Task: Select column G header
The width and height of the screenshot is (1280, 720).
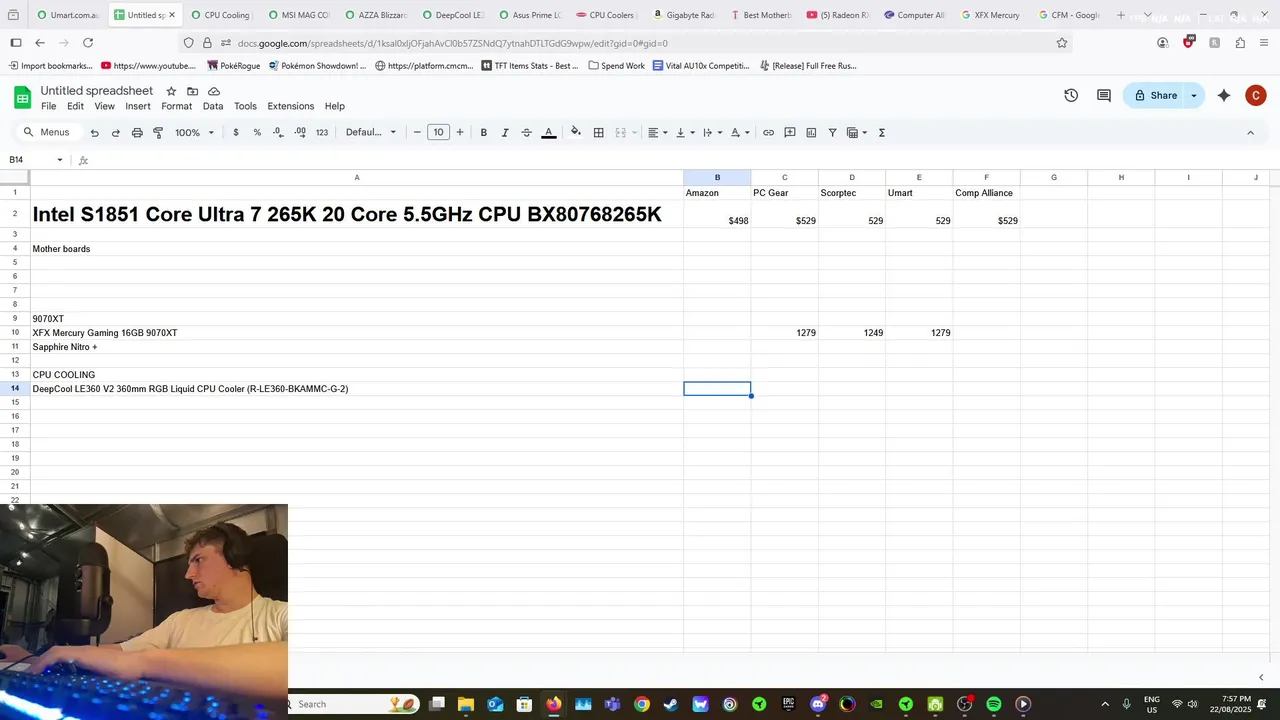Action: pos(1053,178)
